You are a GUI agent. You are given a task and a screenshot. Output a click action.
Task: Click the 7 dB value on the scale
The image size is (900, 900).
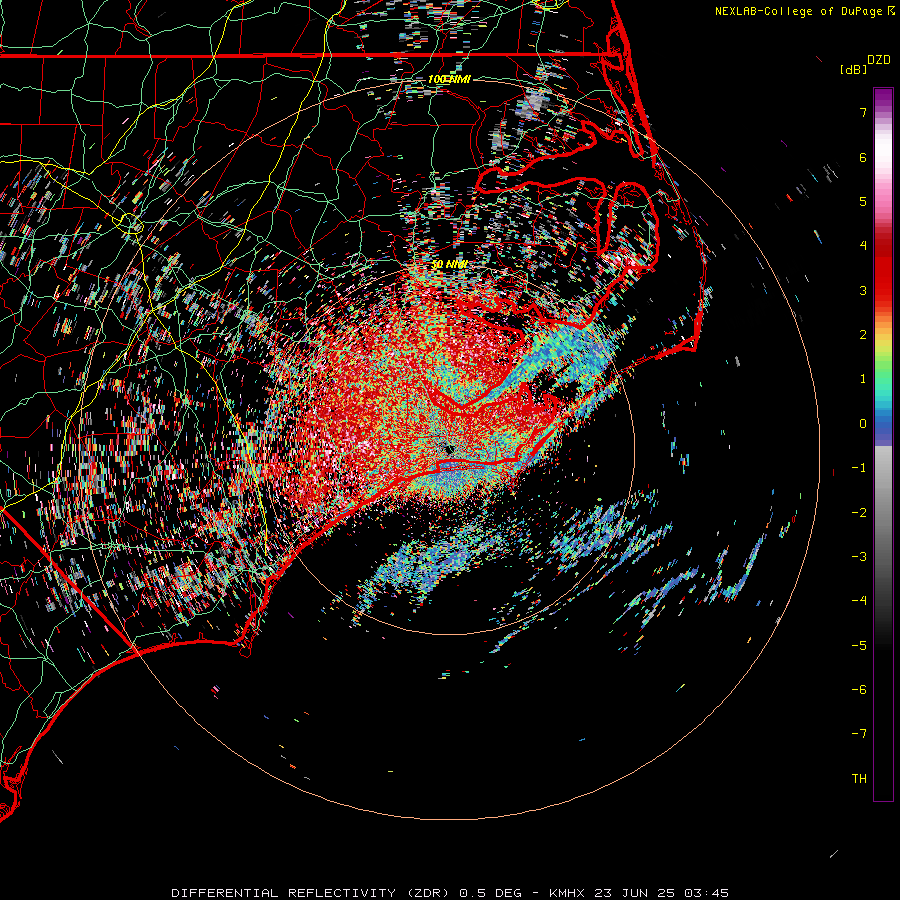863,112
